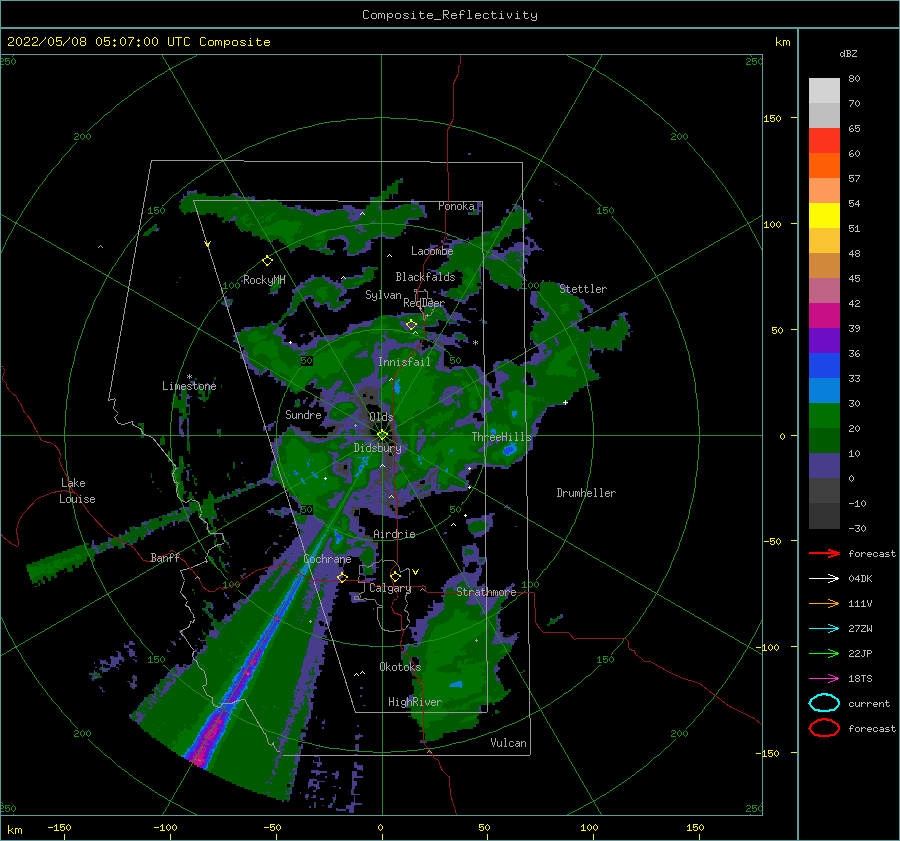900x841 pixels.
Task: Click the Composite_Reflectivity title text
Action: click(x=449, y=15)
